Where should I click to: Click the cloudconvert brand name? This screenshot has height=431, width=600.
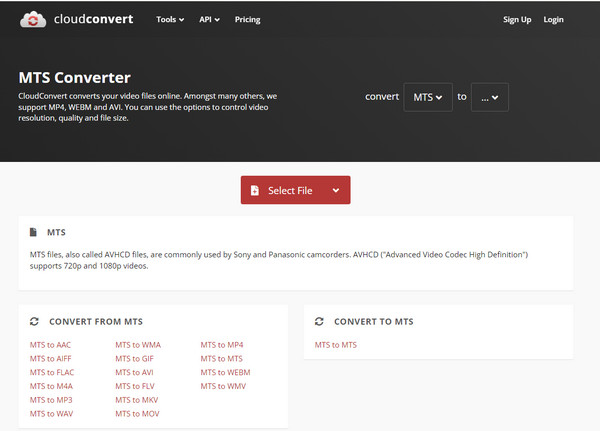pyautogui.click(x=93, y=19)
